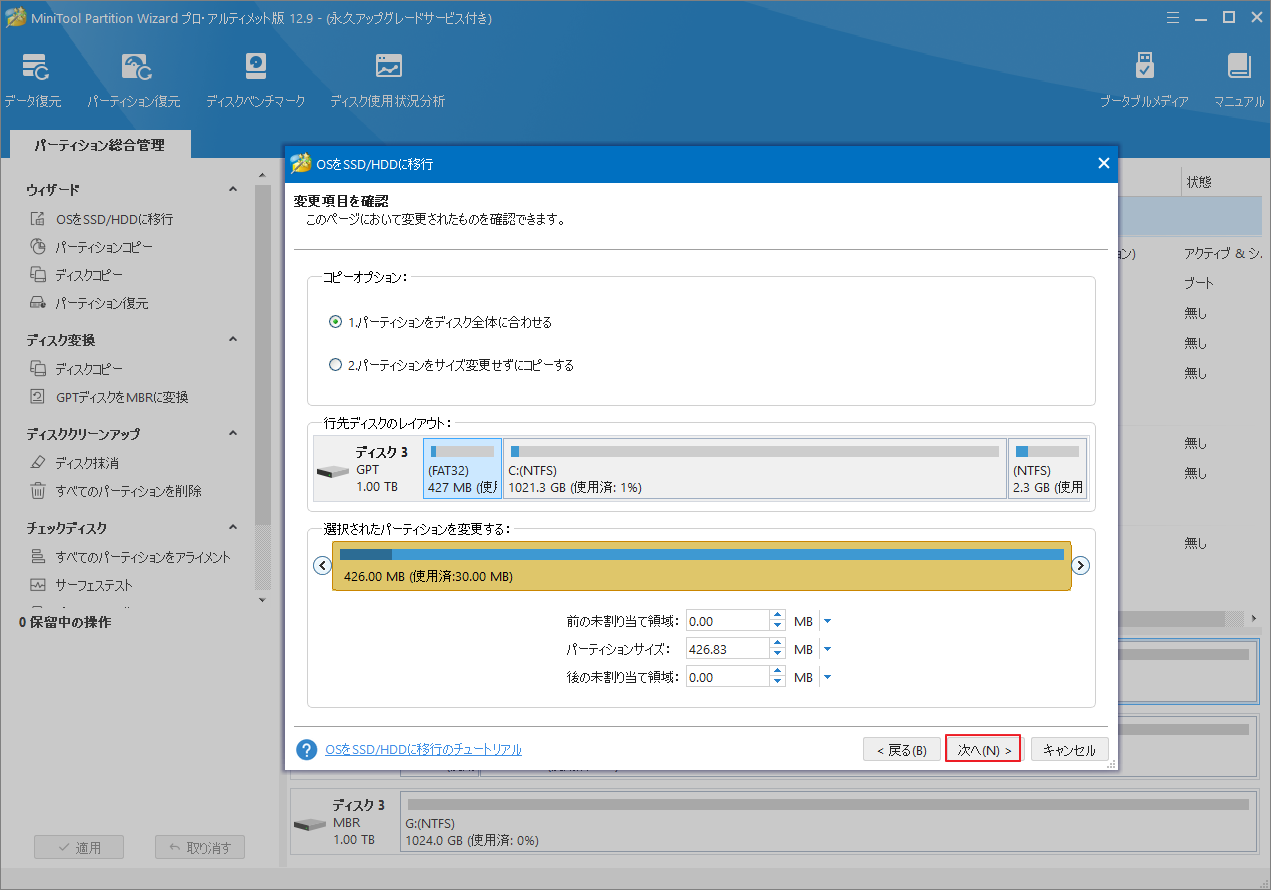Screen dimensions: 1271x890
Task: Click ディスク 3 MBR entry in main disk map
Action: (344, 822)
